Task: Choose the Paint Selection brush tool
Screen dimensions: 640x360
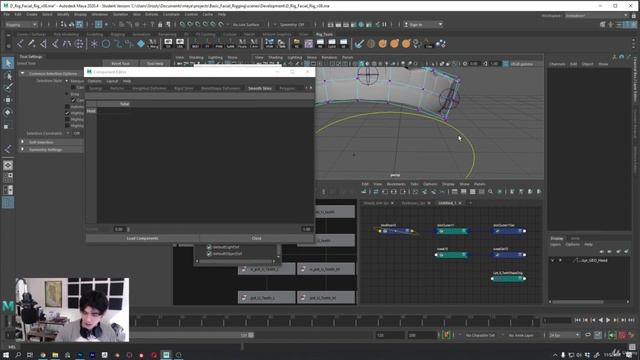Action: point(8,87)
